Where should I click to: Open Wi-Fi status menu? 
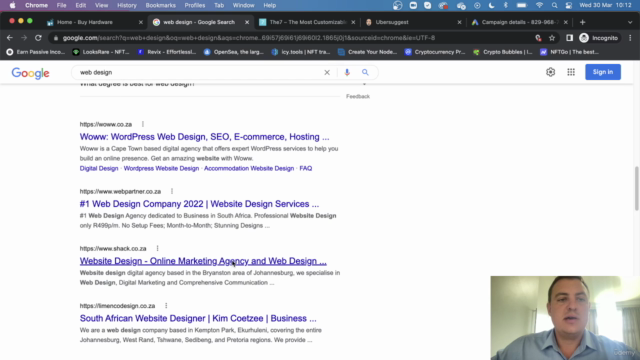(539, 5)
